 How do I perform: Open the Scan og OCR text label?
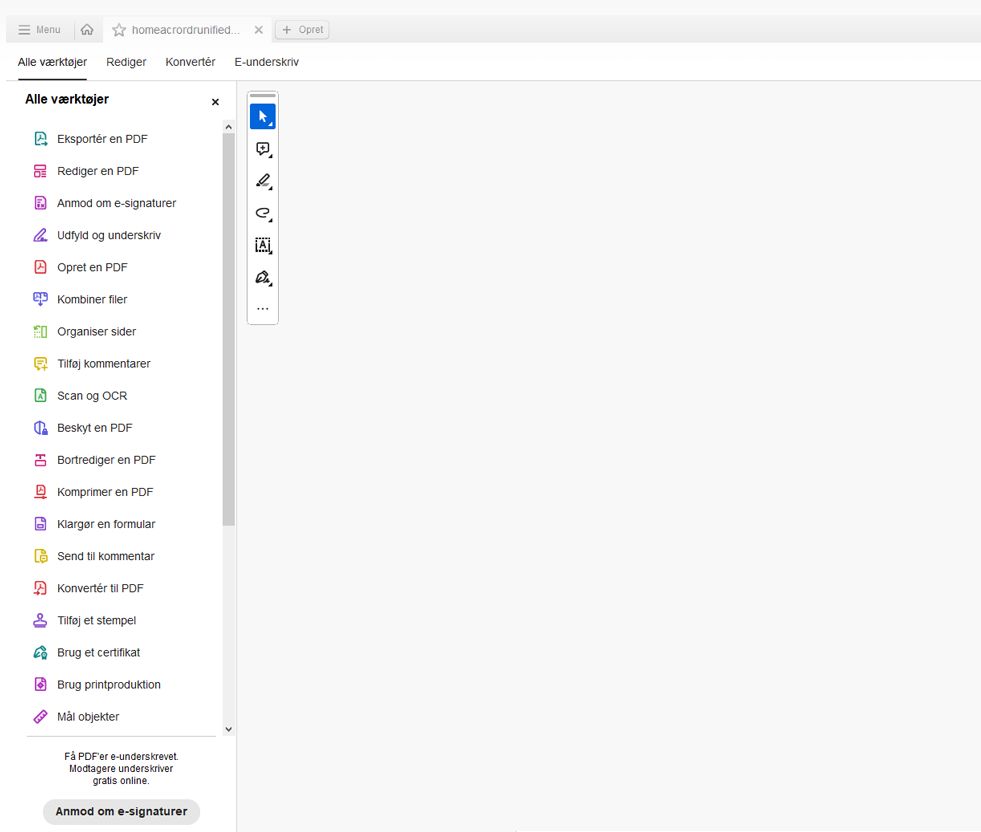92,395
